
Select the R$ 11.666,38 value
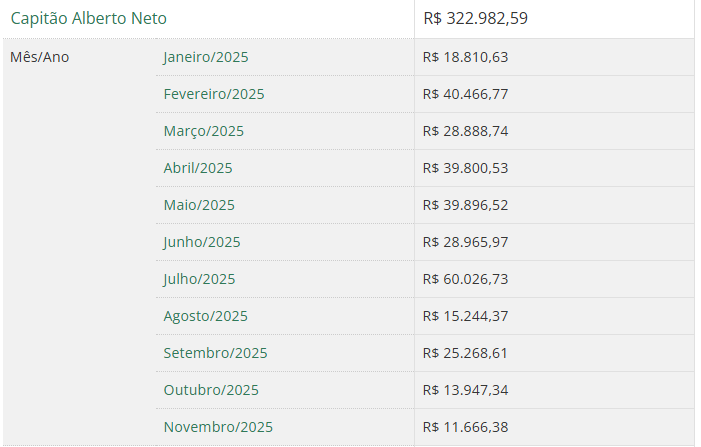[465, 427]
